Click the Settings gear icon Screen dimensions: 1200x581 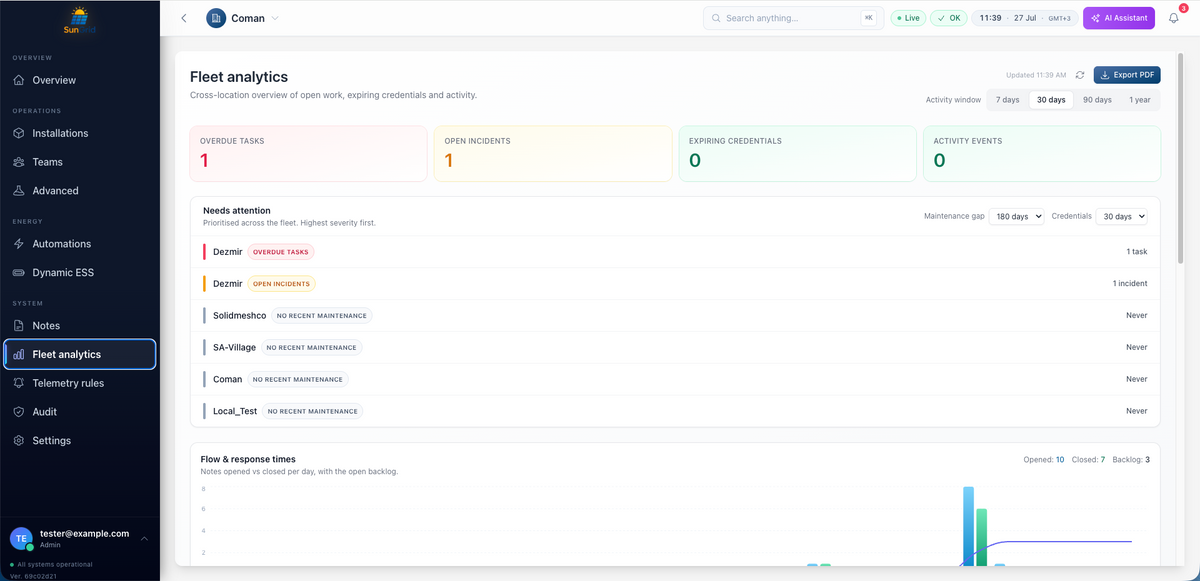pyautogui.click(x=19, y=441)
